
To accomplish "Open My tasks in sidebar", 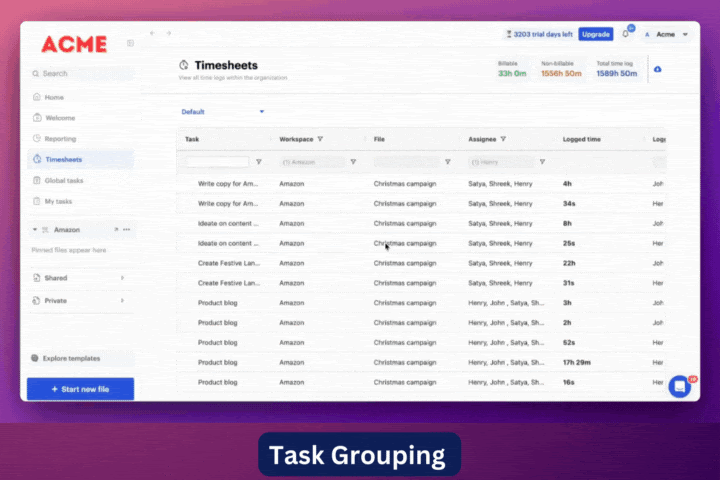I will coord(58,202).
